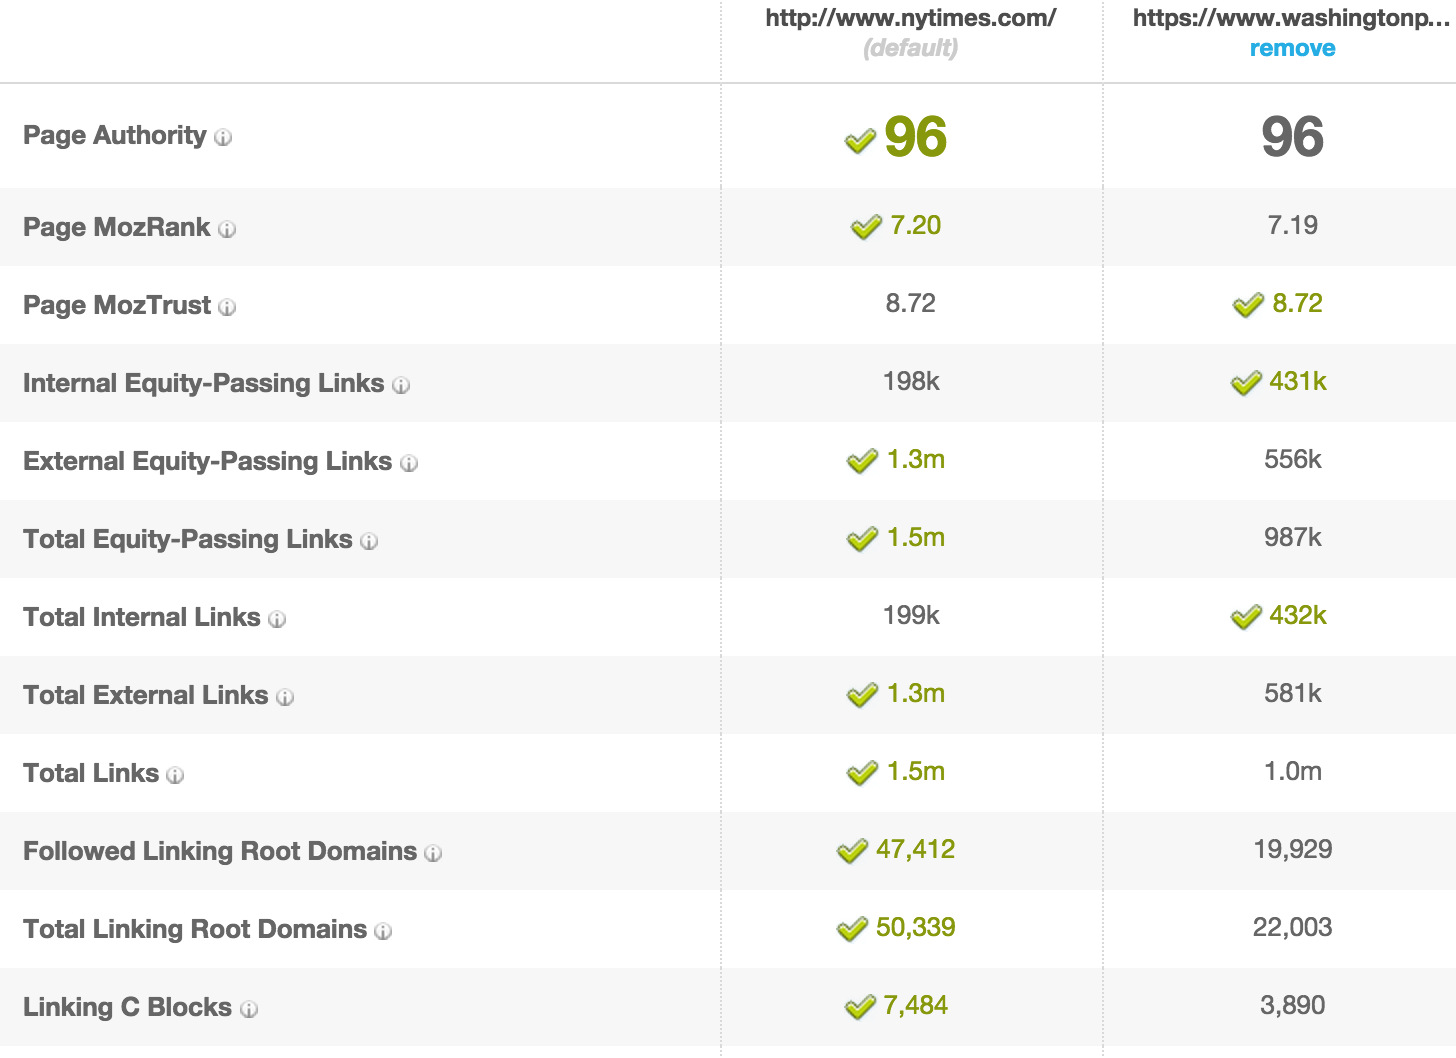Screen dimensions: 1456x1058
Task: Click External Equity-Passing Links info icon
Action: click(409, 464)
